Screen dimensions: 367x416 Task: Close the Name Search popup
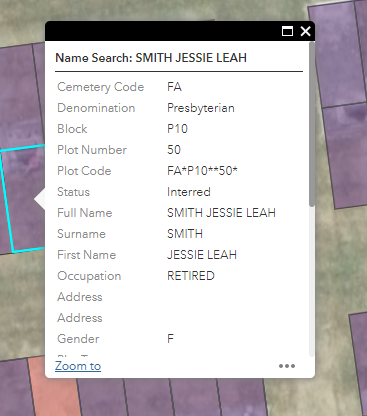[305, 31]
